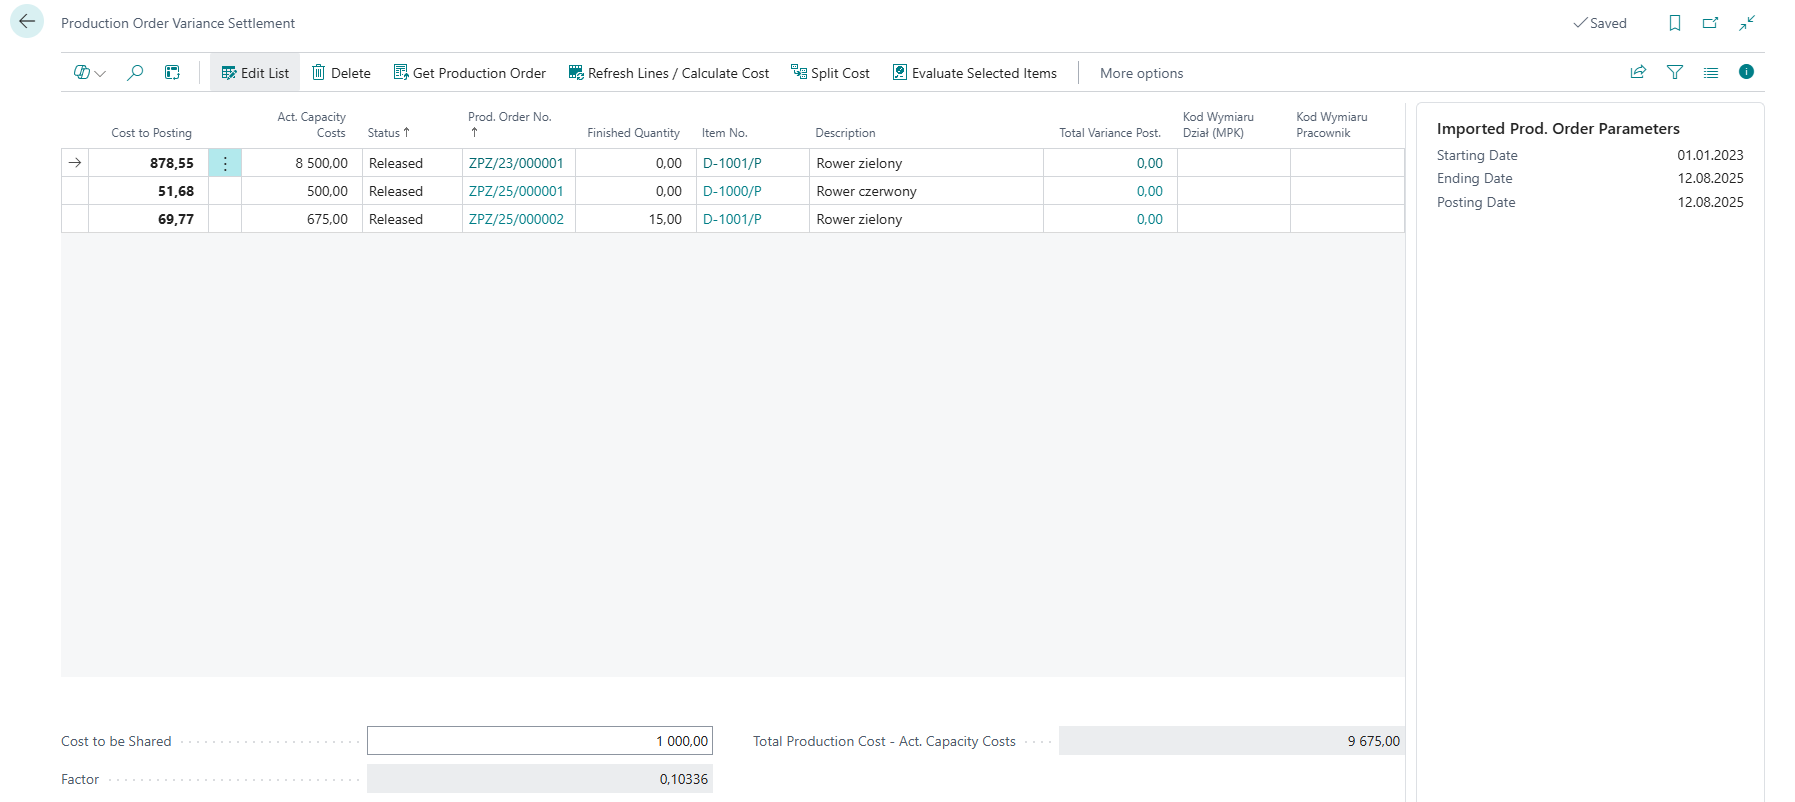The width and height of the screenshot is (1795, 802).
Task: Click the Cost to be Shared field
Action: click(539, 741)
